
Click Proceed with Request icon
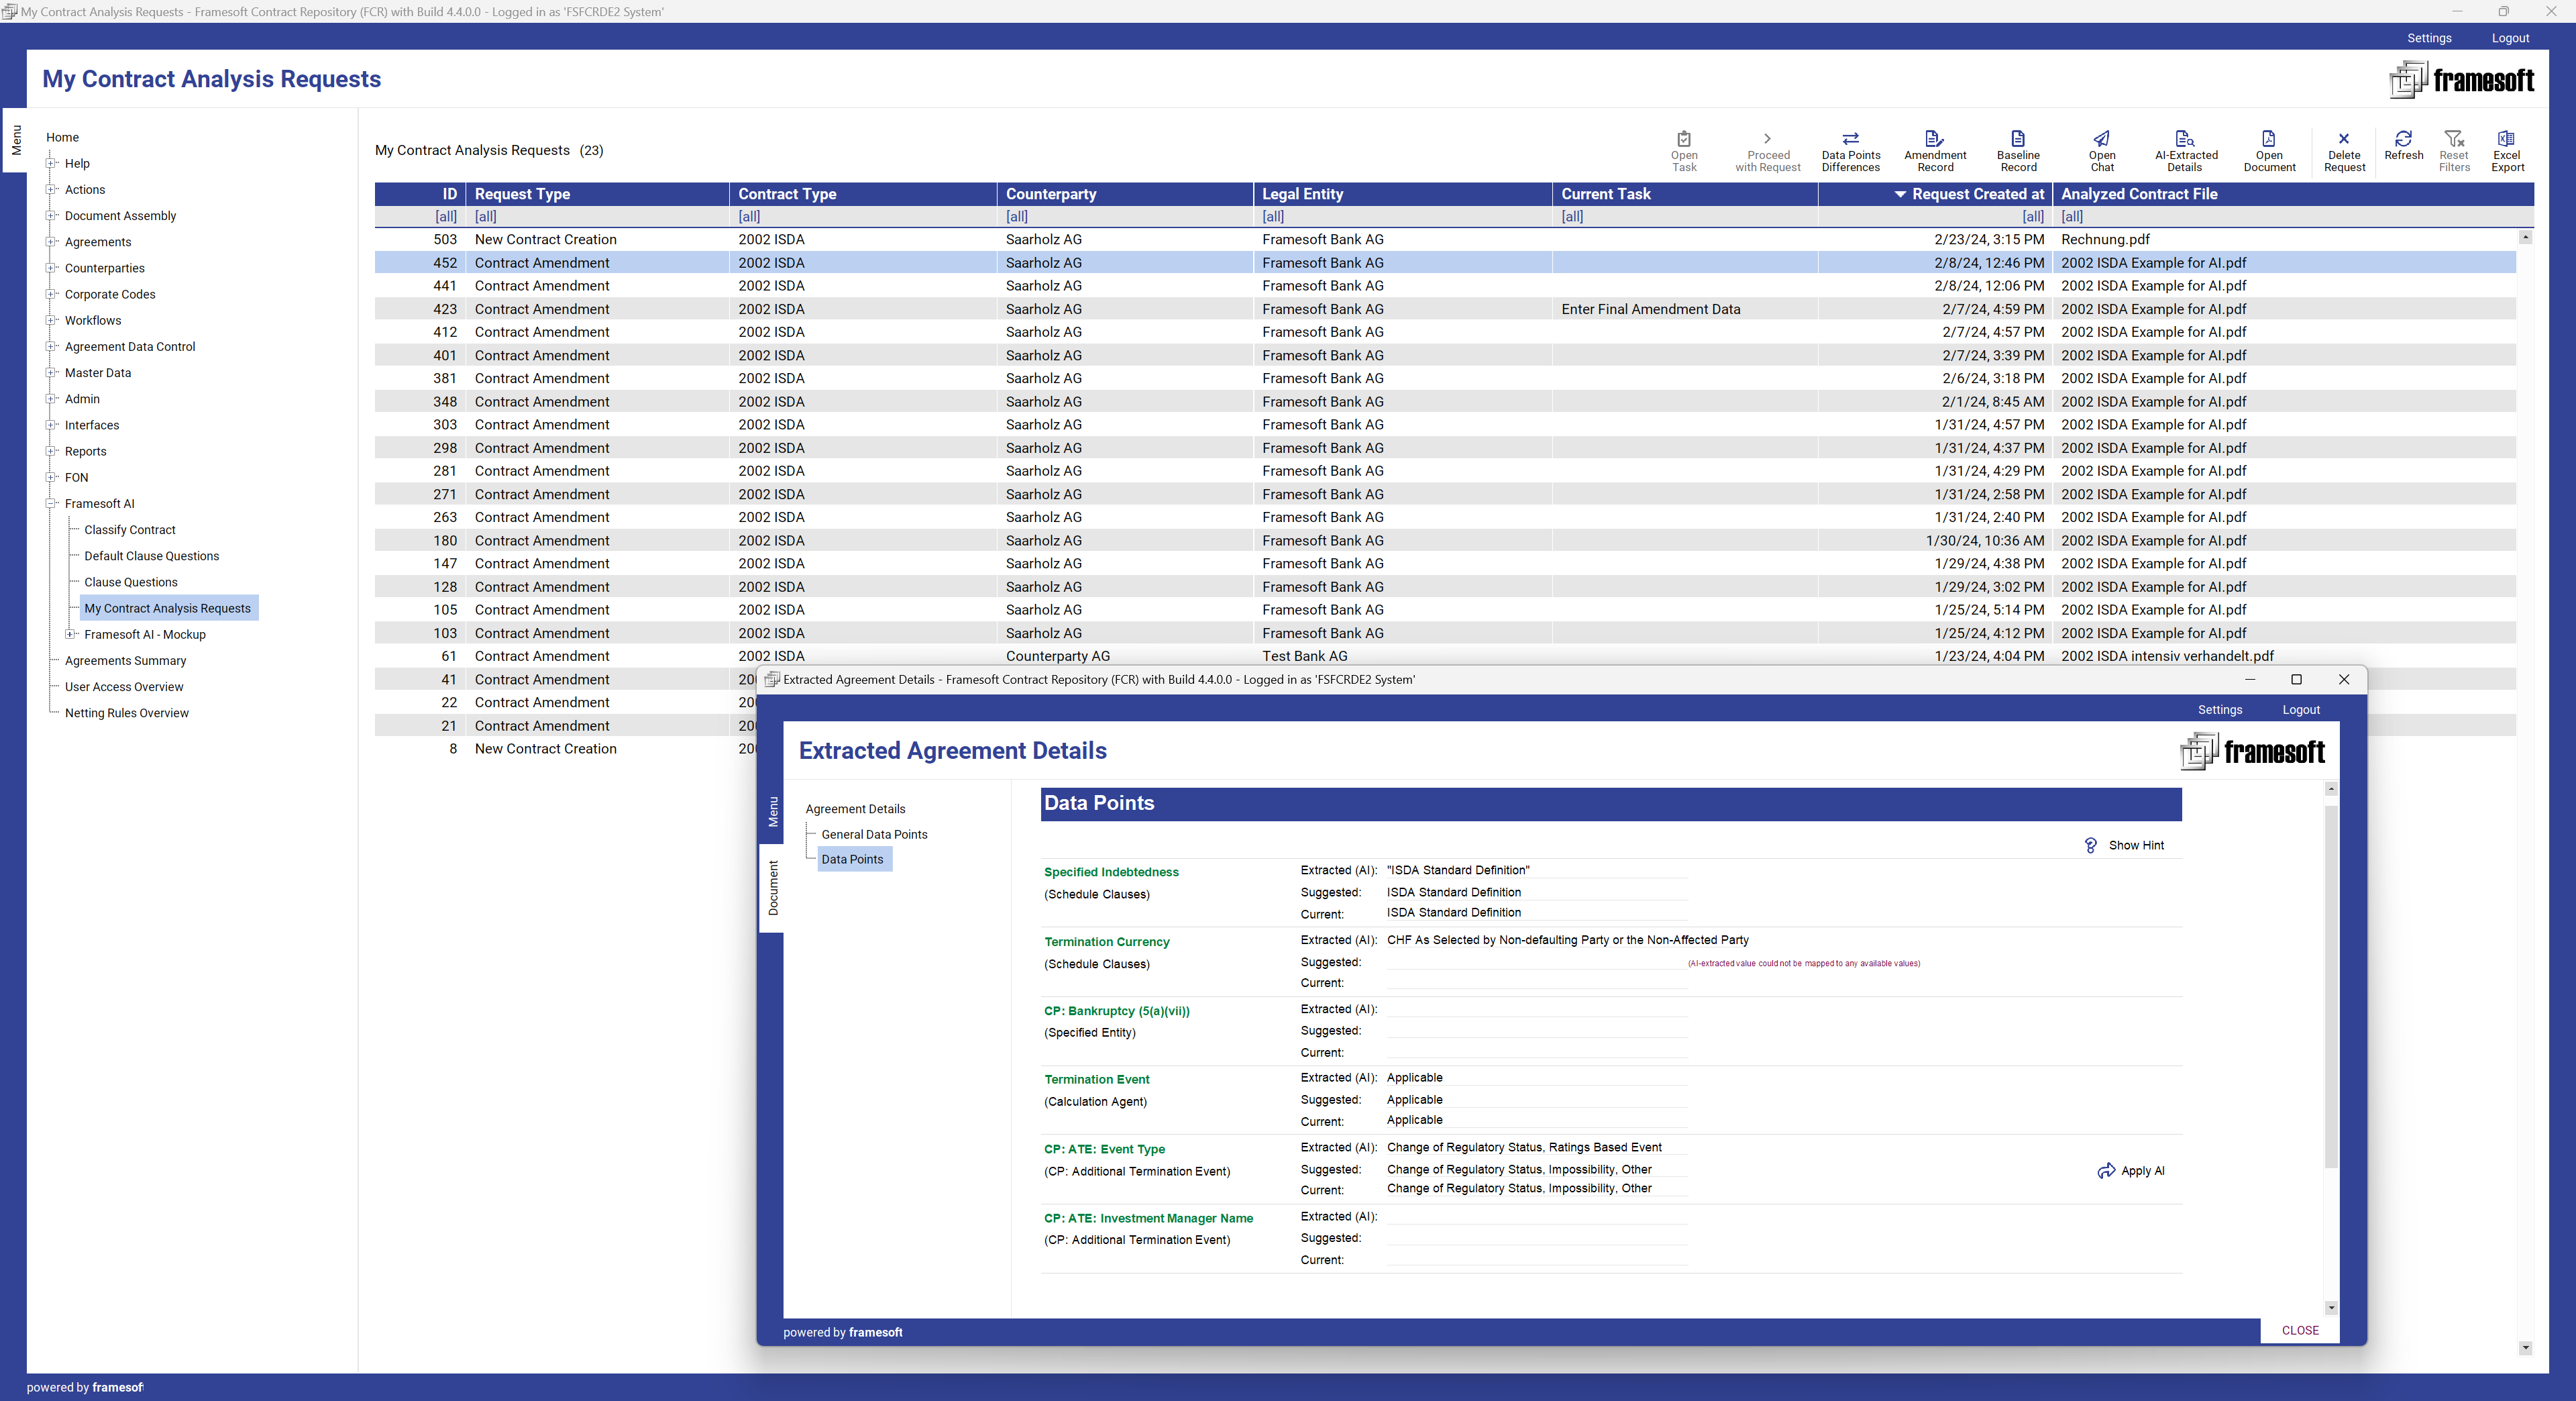coord(1767,150)
